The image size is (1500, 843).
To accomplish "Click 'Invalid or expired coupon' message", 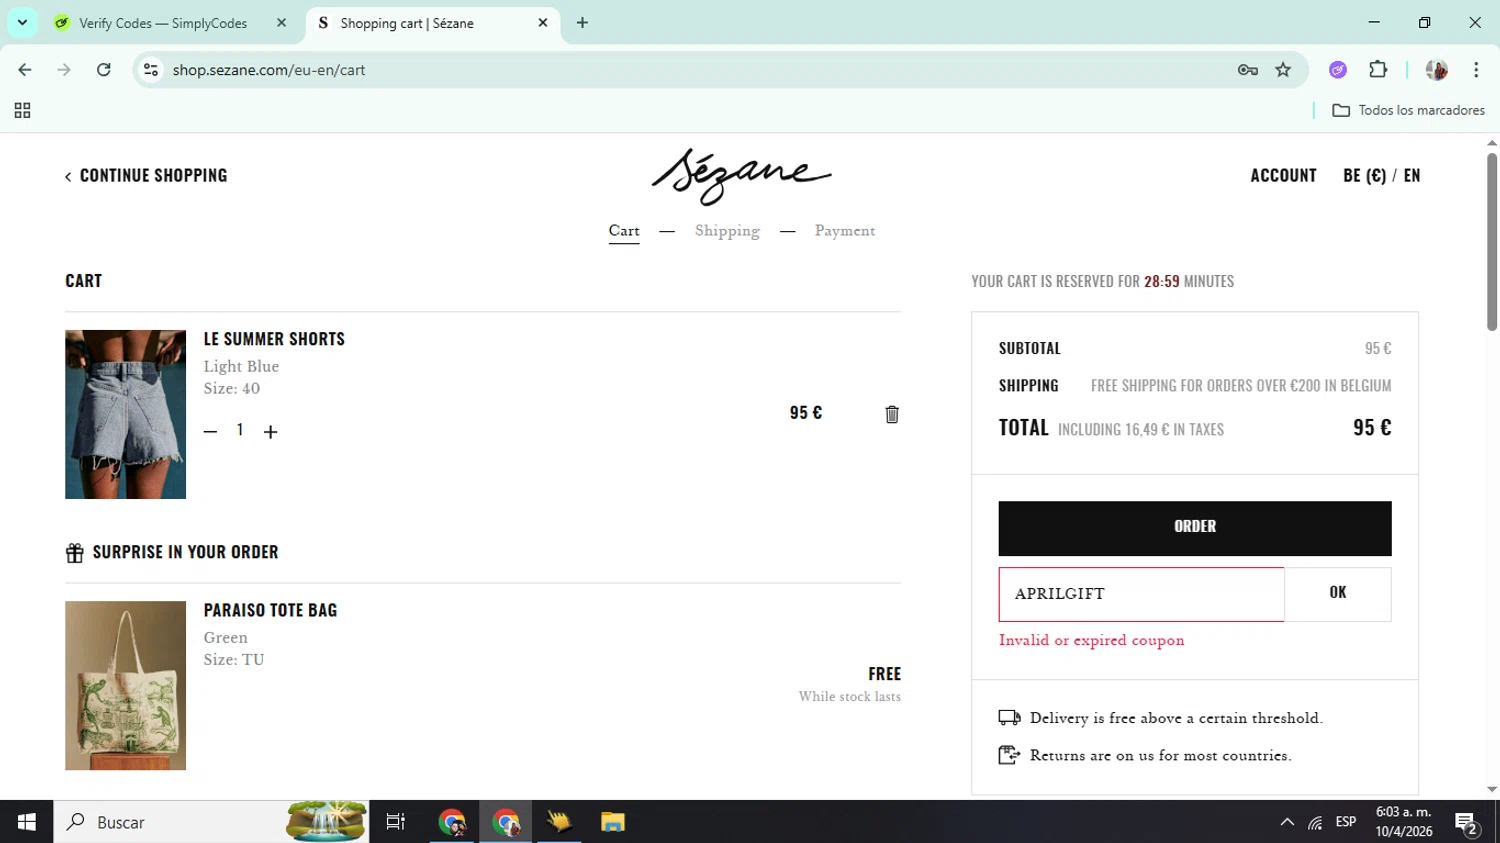I will click(x=1091, y=640).
